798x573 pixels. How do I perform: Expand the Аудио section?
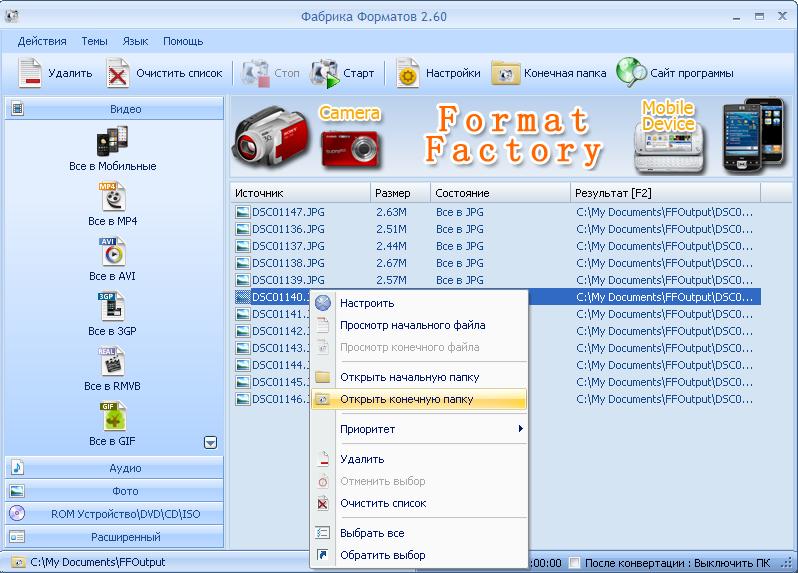[115, 468]
